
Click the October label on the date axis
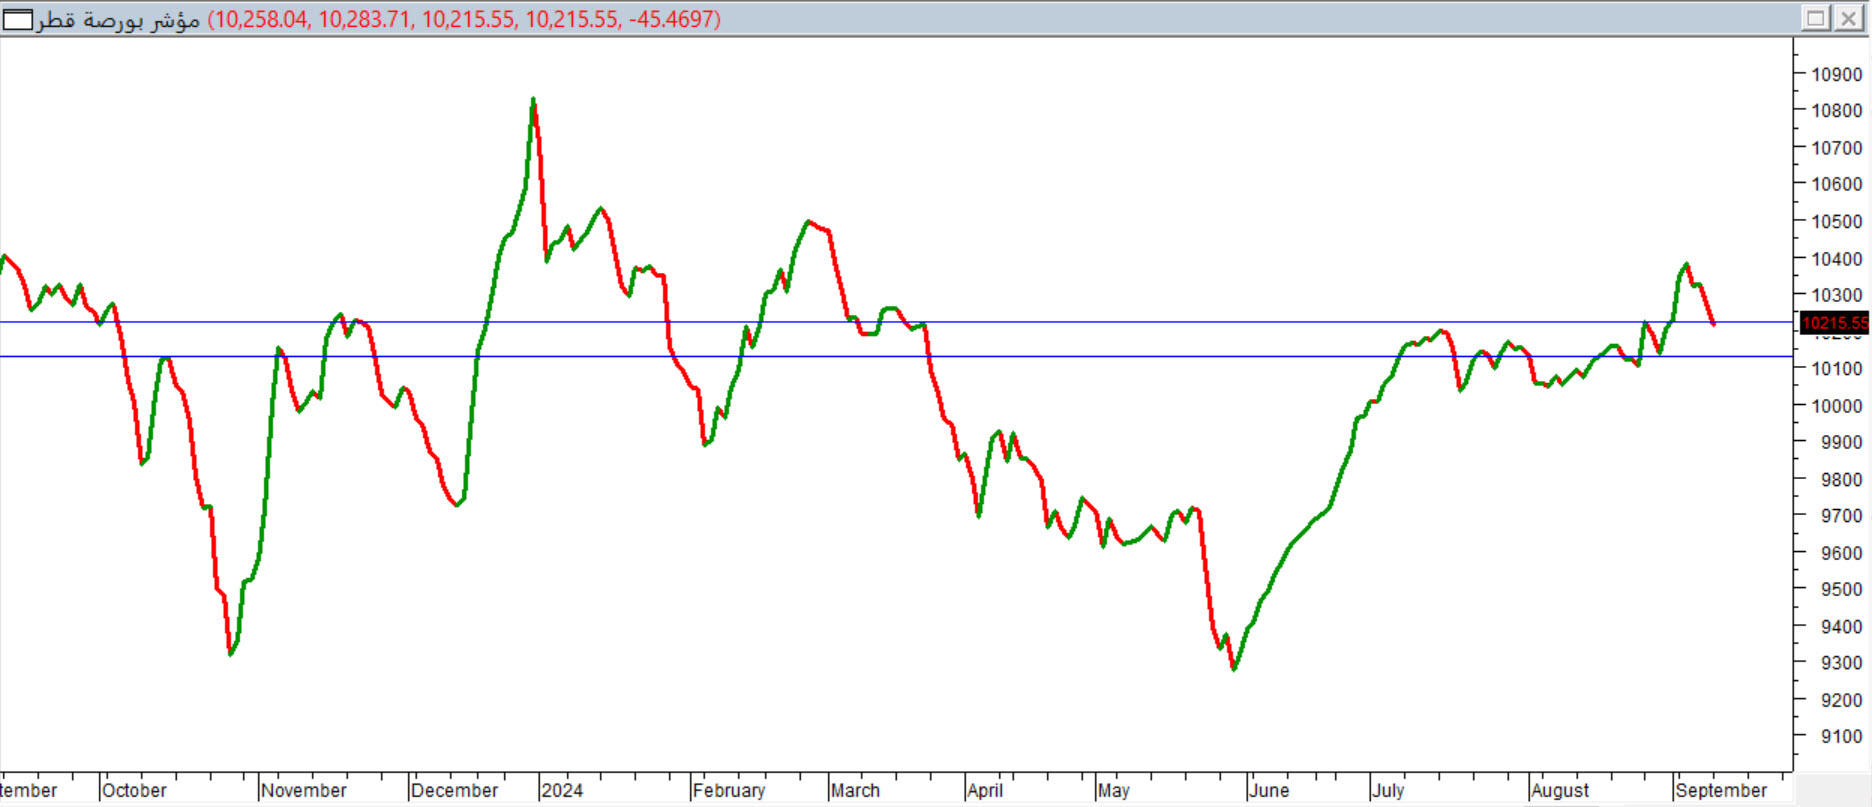(x=134, y=790)
